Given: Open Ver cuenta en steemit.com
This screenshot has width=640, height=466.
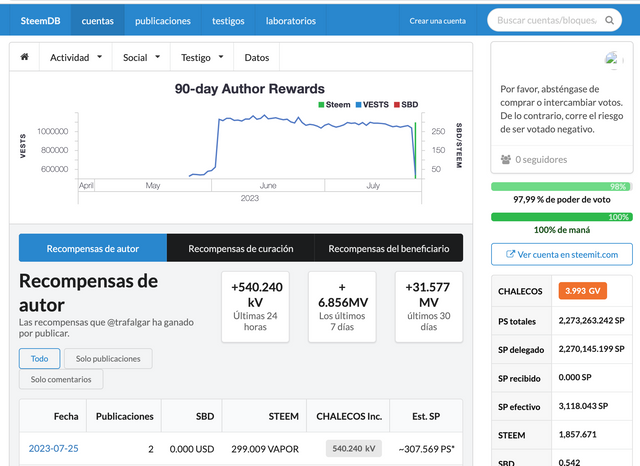Looking at the screenshot, I should tap(562, 255).
